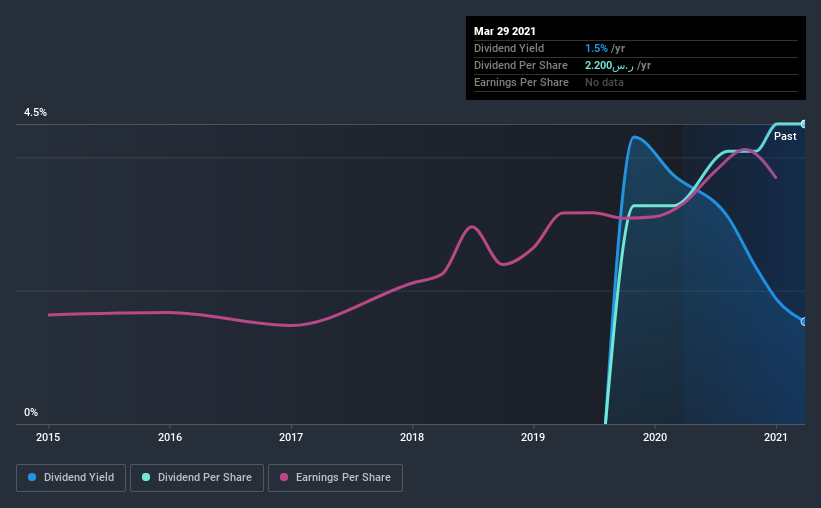Click the 2018 x-axis label

(412, 437)
